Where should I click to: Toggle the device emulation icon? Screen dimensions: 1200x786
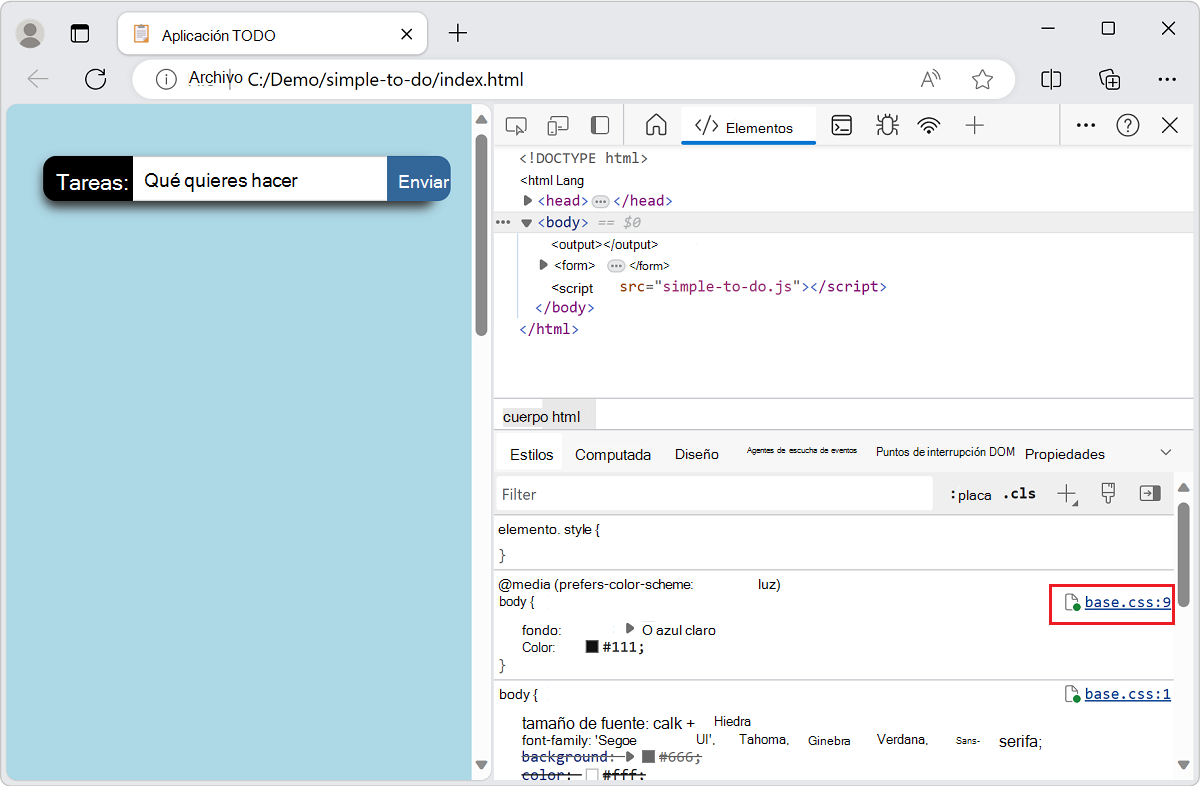tap(557, 125)
